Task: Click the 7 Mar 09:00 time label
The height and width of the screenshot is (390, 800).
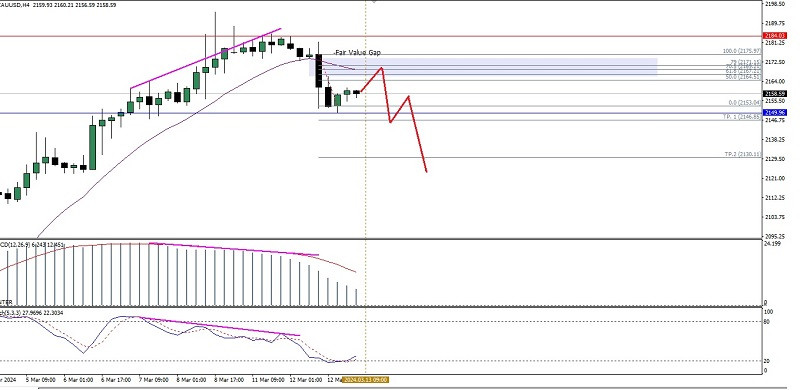Action: [154, 380]
